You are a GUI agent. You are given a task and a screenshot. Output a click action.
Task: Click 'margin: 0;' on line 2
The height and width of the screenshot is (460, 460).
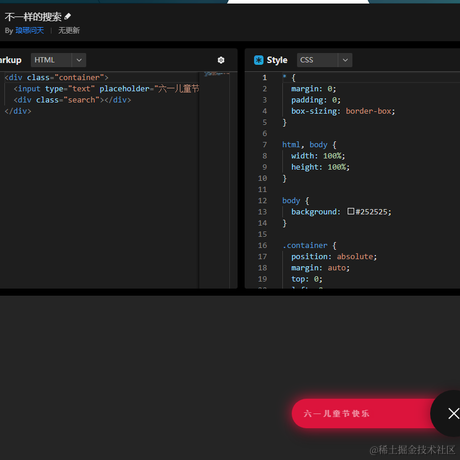click(314, 89)
